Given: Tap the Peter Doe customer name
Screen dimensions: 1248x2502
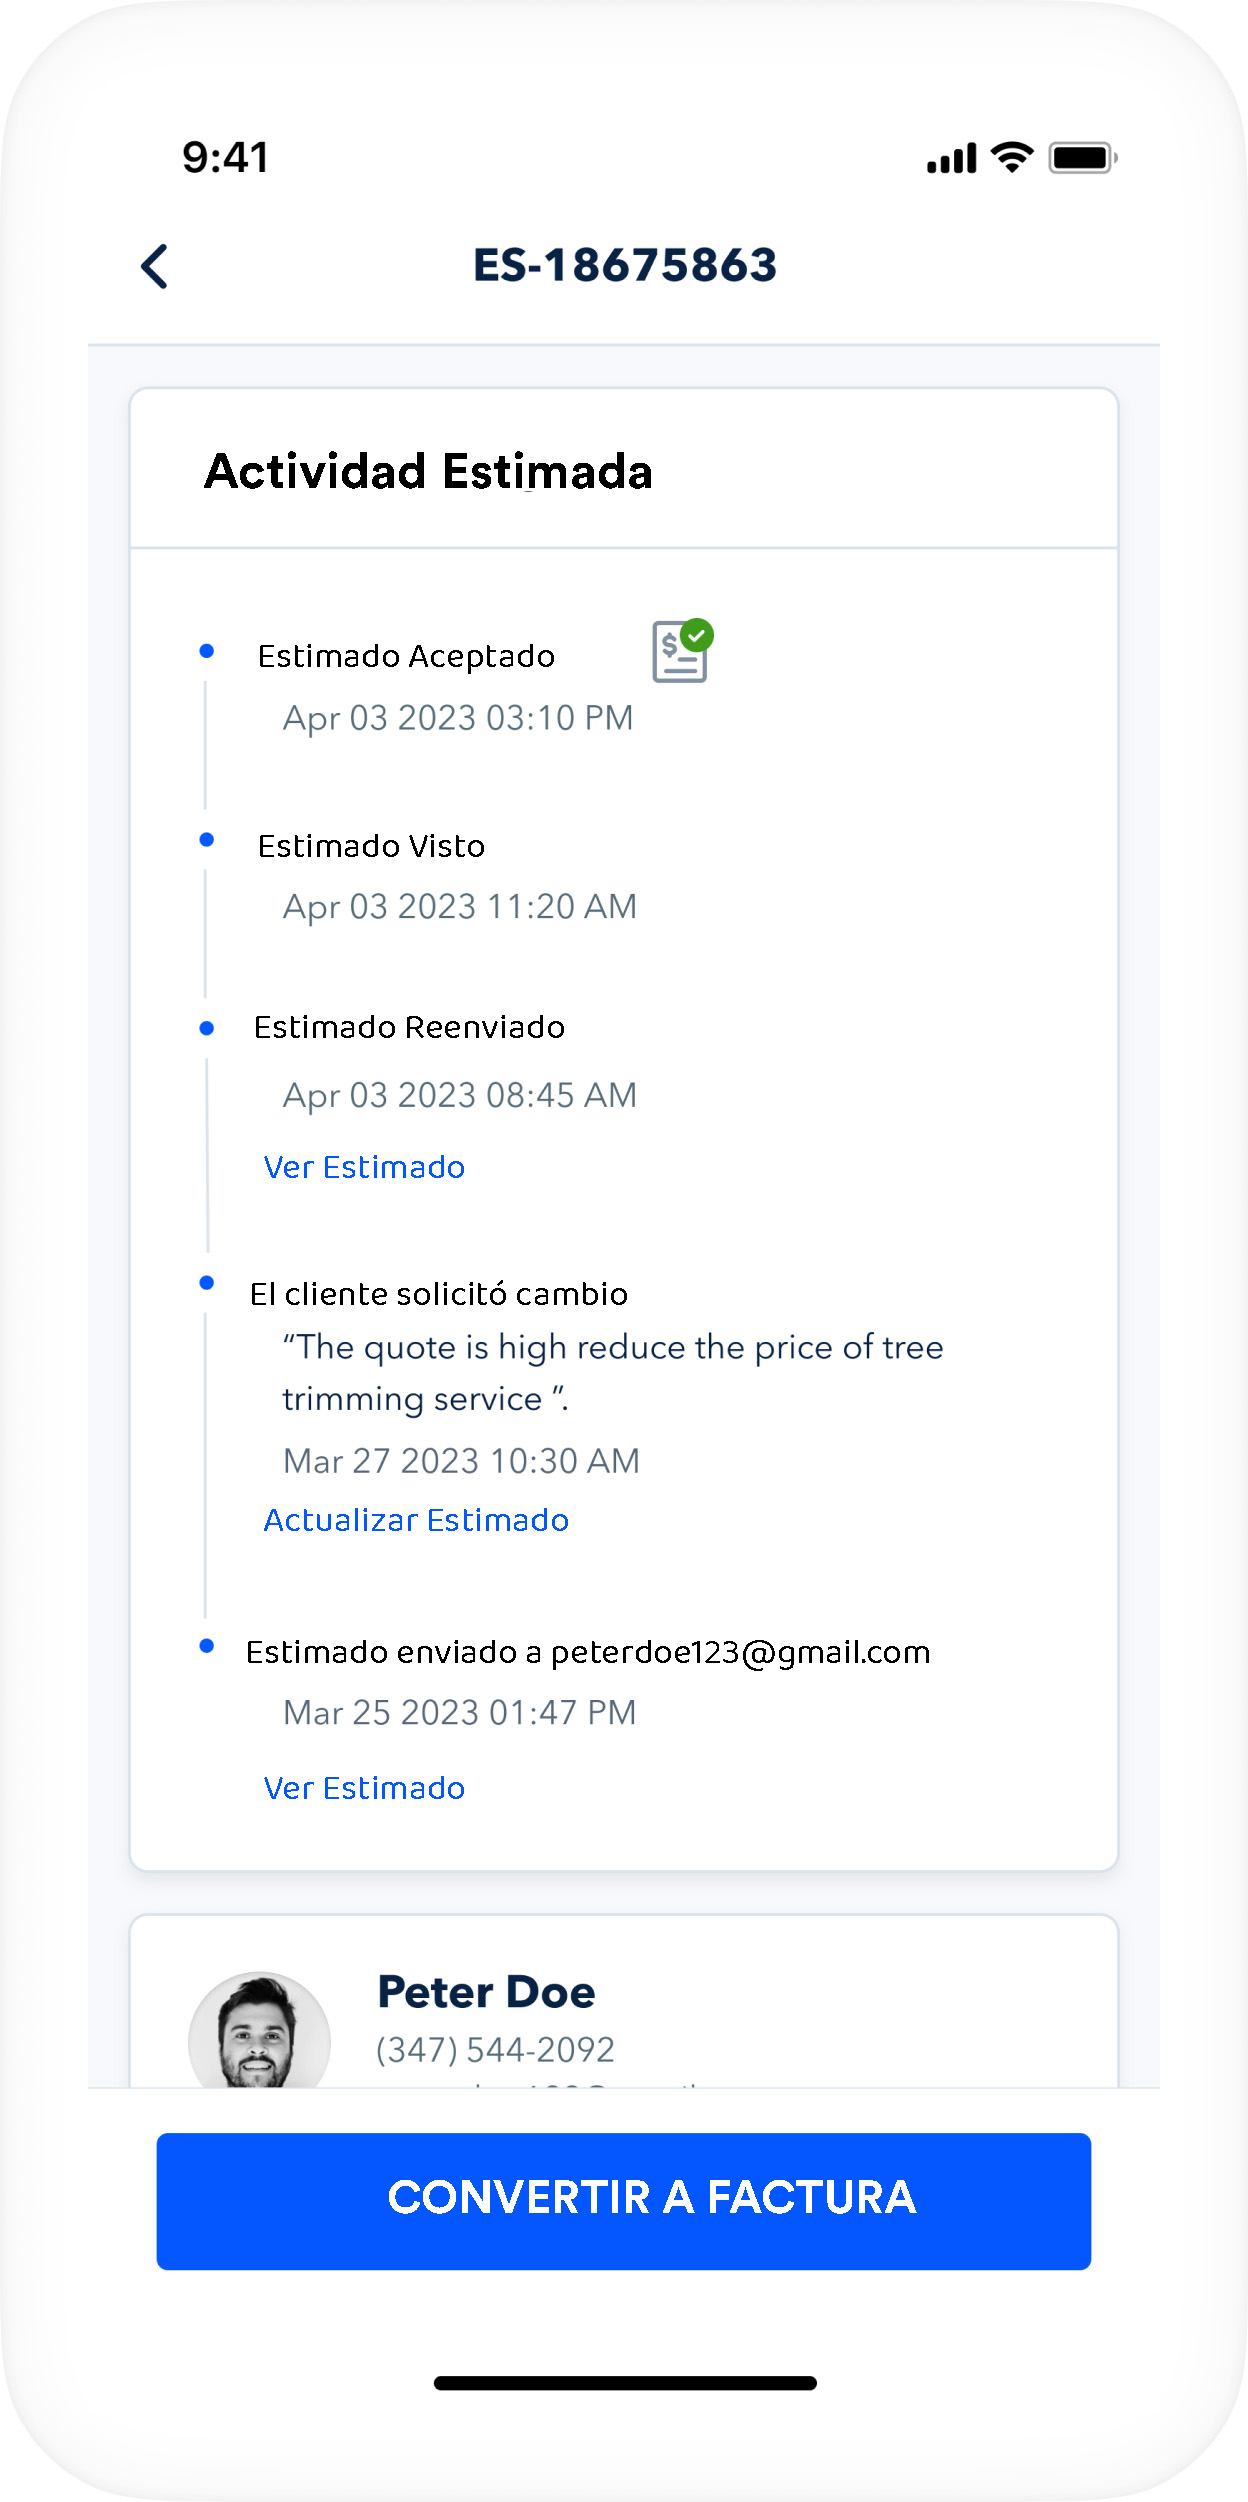Looking at the screenshot, I should pyautogui.click(x=486, y=1992).
